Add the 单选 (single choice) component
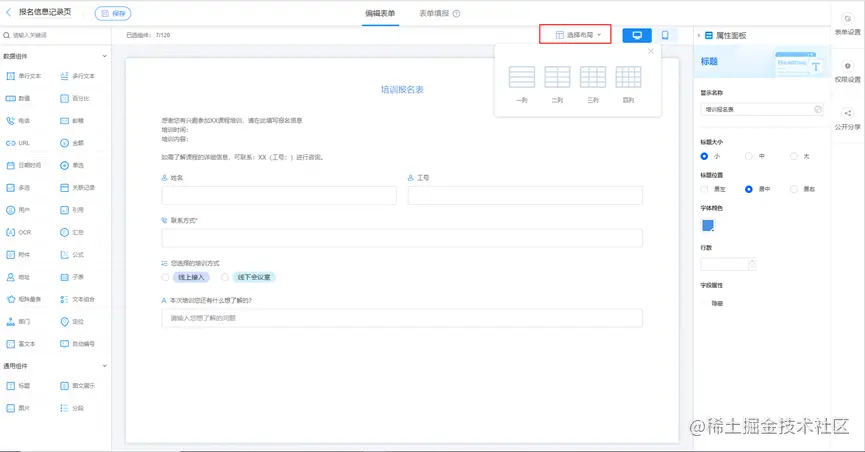The height and width of the screenshot is (452, 865). coord(72,165)
